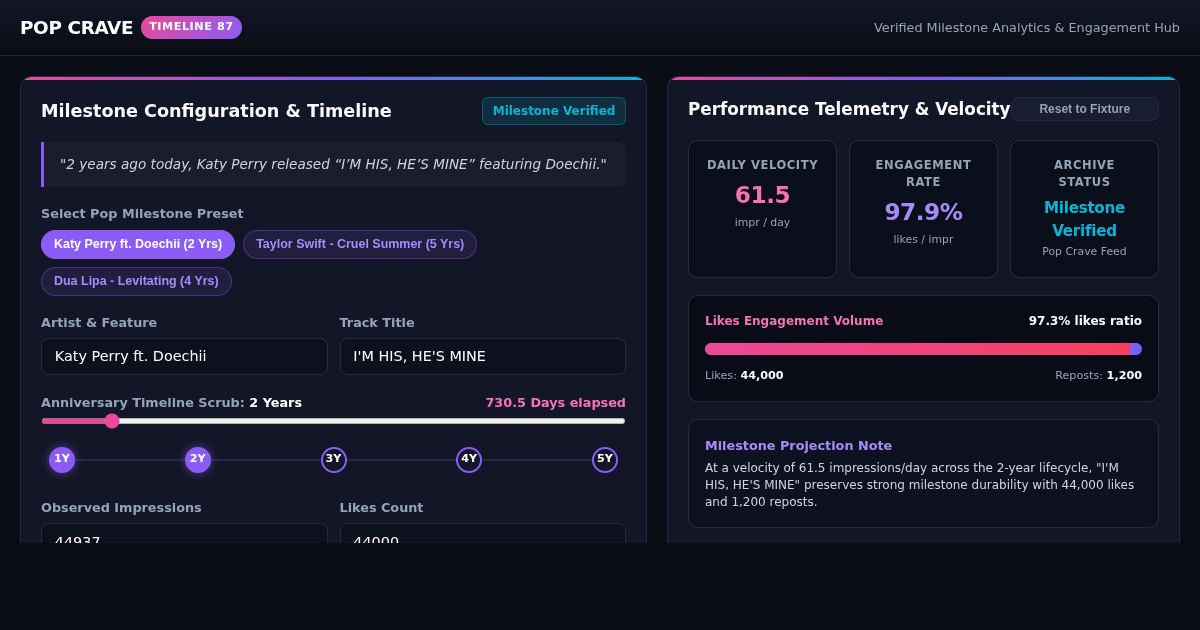Click Milestone Configuration & Timeline heading

[x=216, y=111]
